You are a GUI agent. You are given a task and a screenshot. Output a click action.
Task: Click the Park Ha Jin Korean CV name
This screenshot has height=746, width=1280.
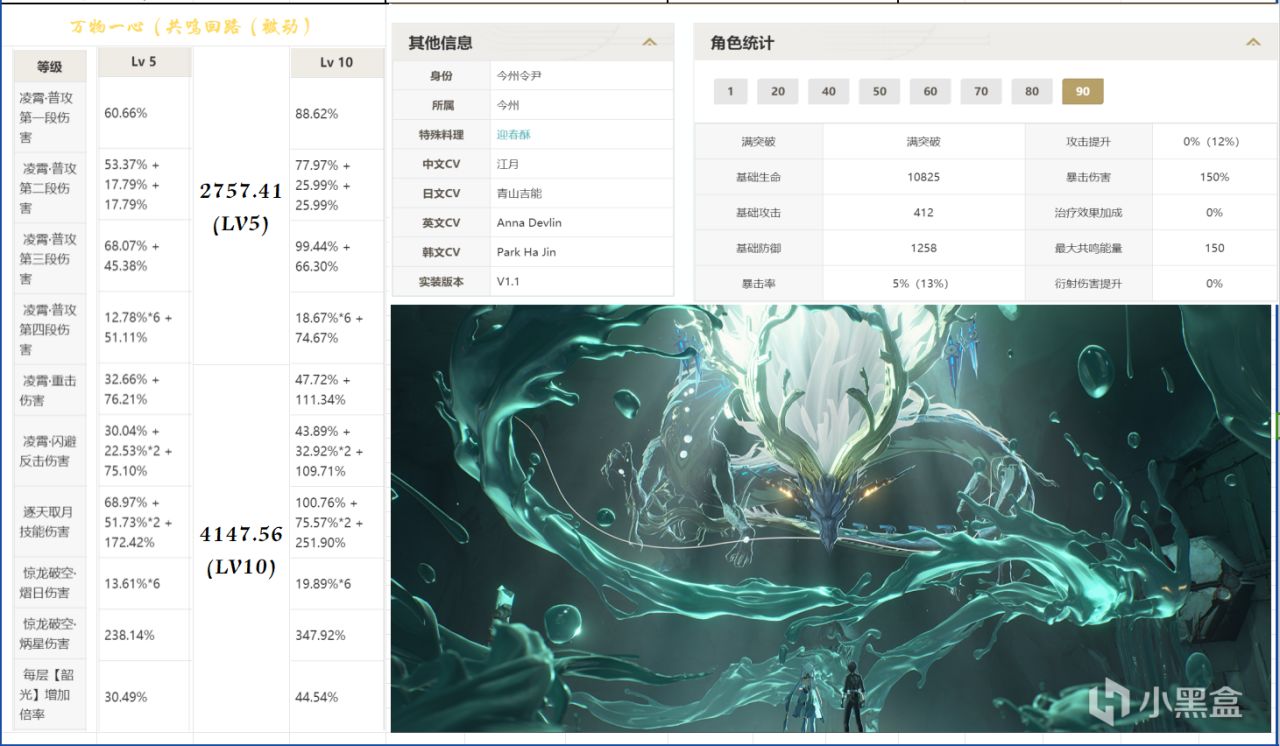(x=526, y=252)
